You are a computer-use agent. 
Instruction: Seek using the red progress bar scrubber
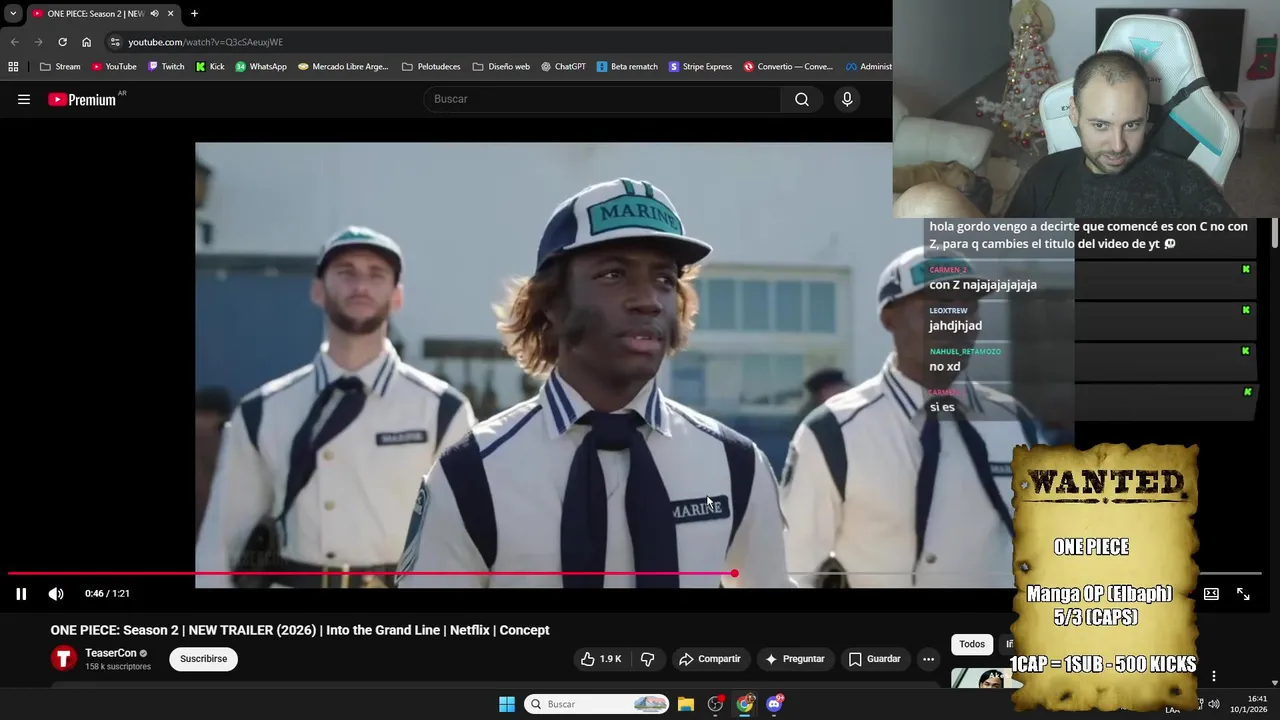(734, 574)
